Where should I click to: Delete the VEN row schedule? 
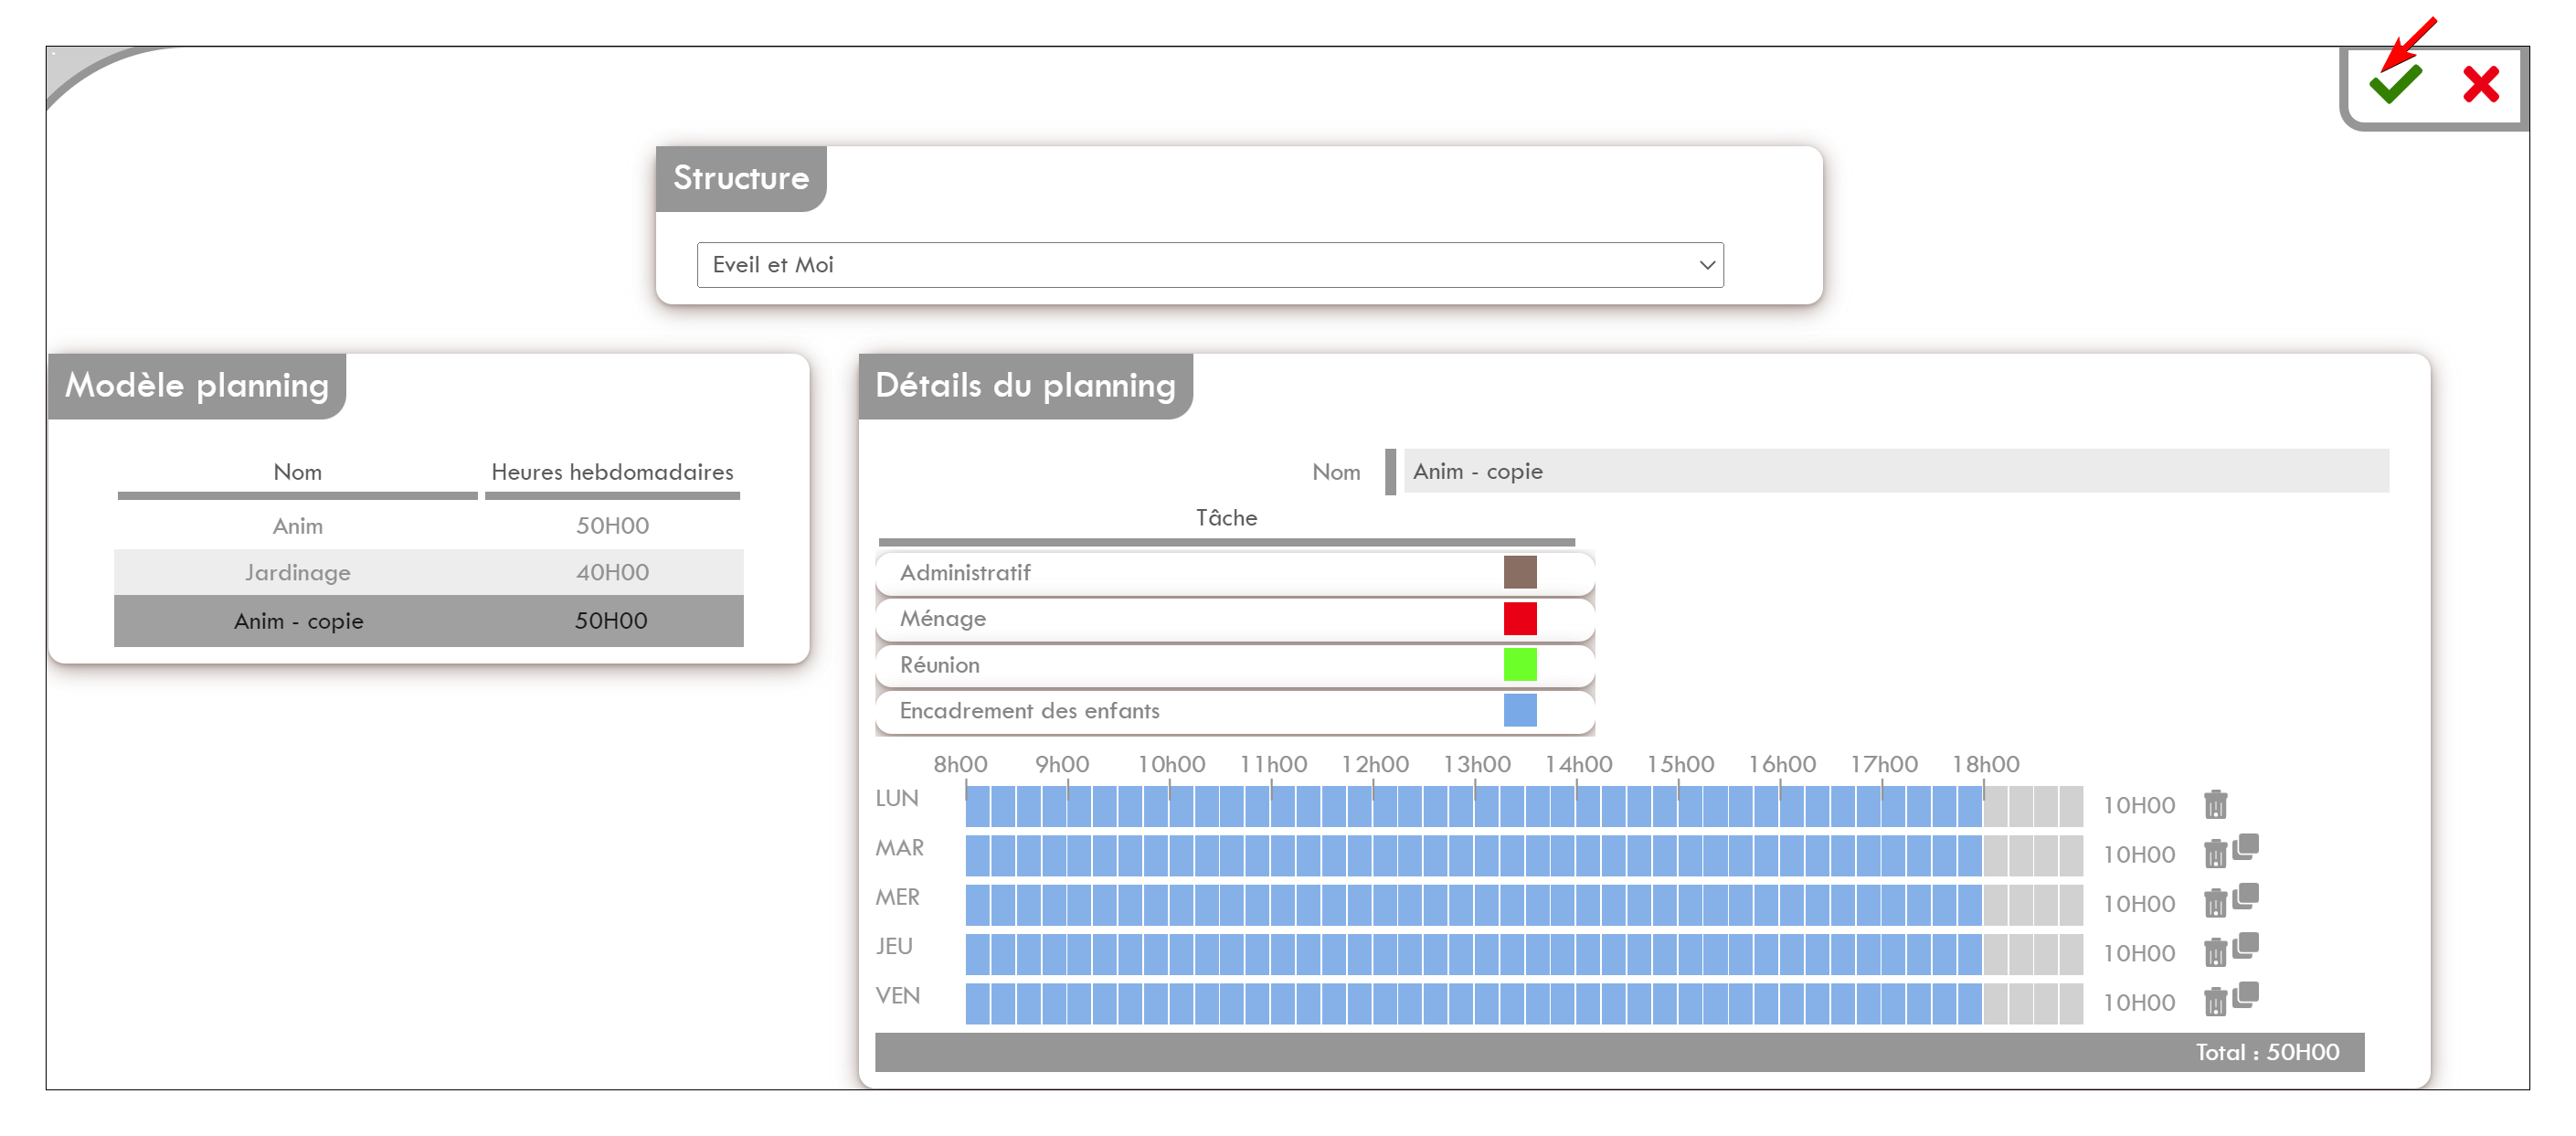[x=2215, y=1001]
